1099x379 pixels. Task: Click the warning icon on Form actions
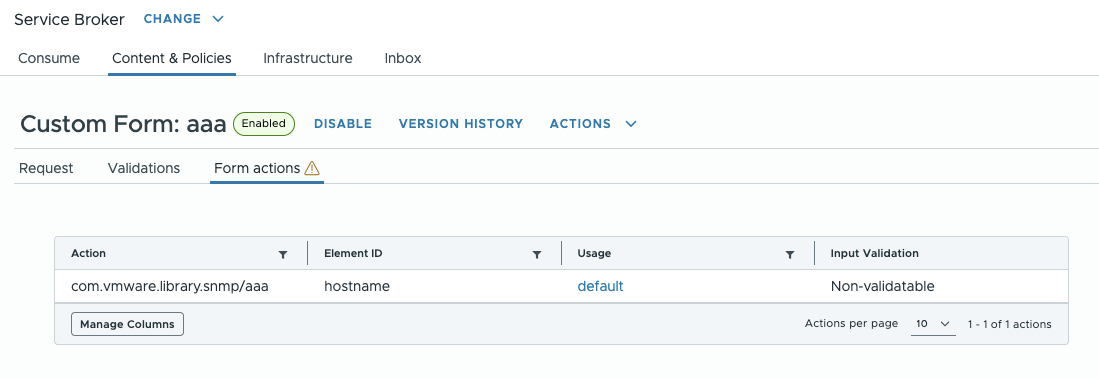pyautogui.click(x=312, y=168)
